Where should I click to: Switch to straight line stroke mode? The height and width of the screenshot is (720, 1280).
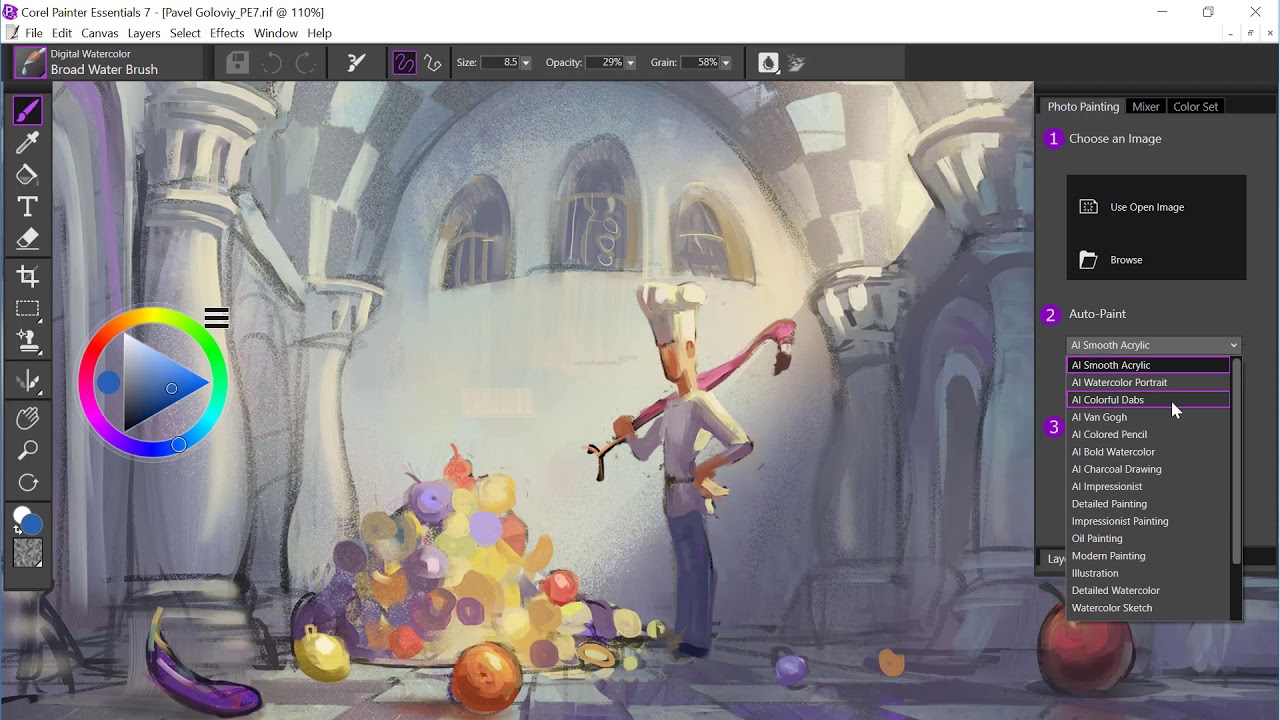[x=433, y=61]
